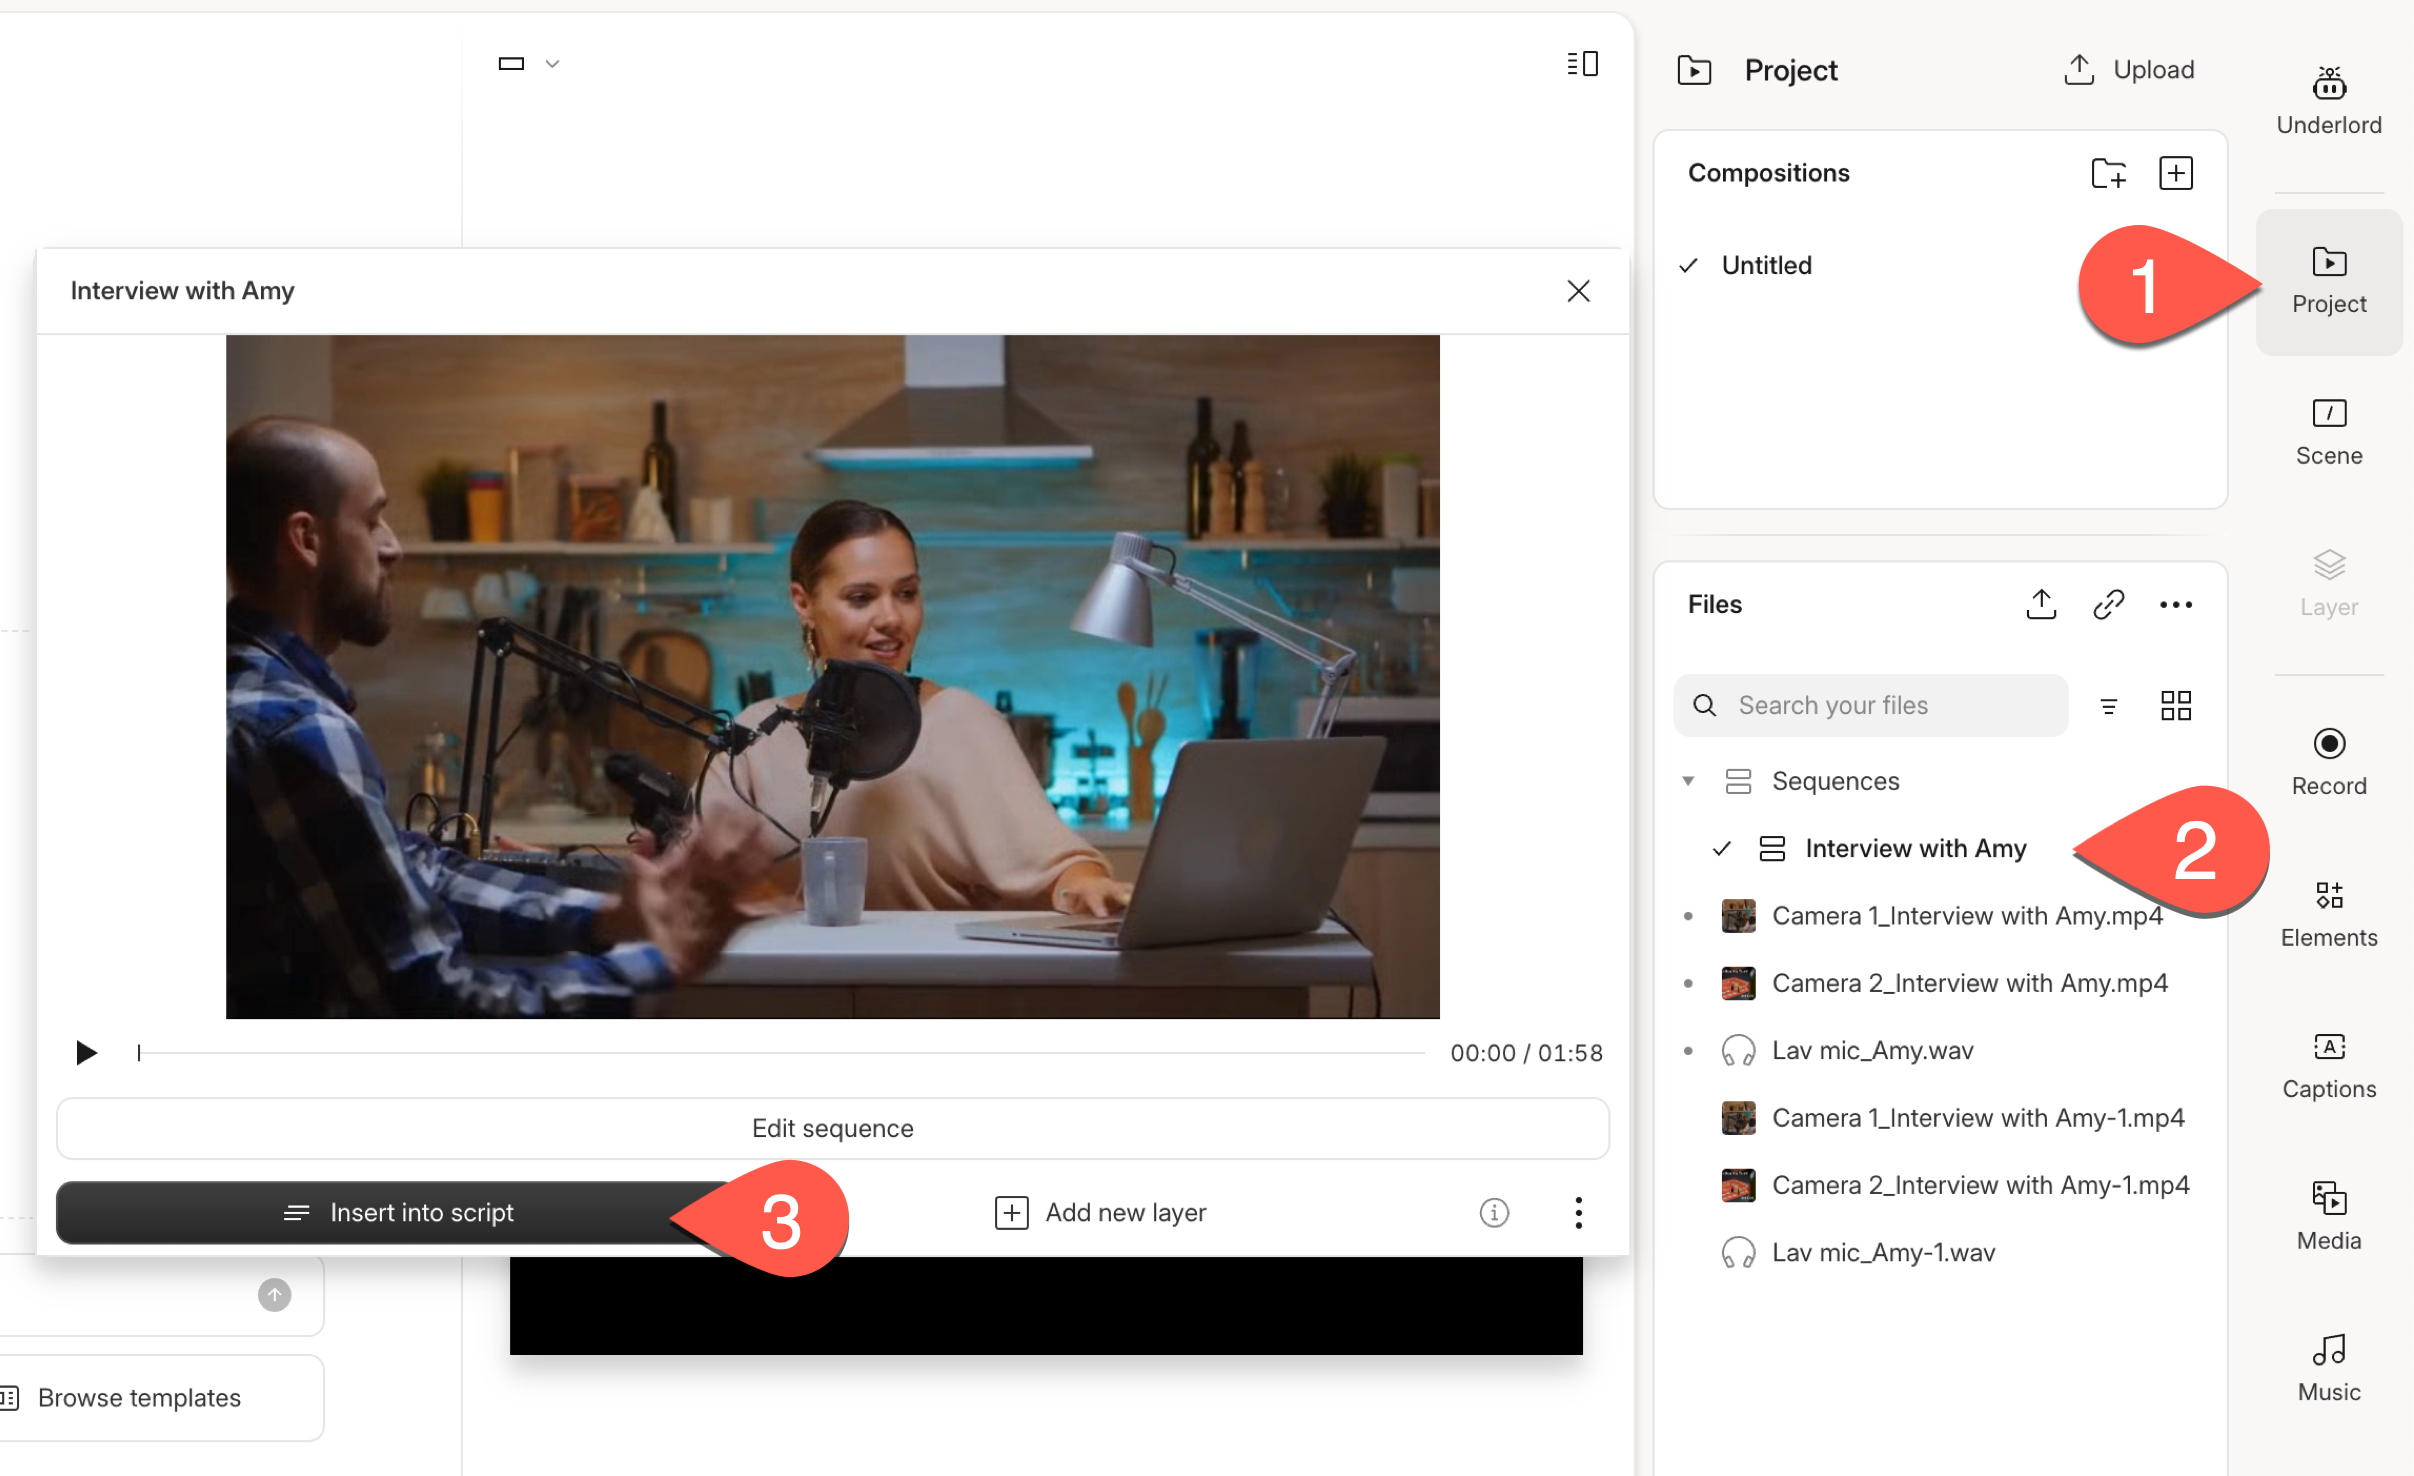
Task: Click the link icon in Files header
Action: click(x=2108, y=604)
